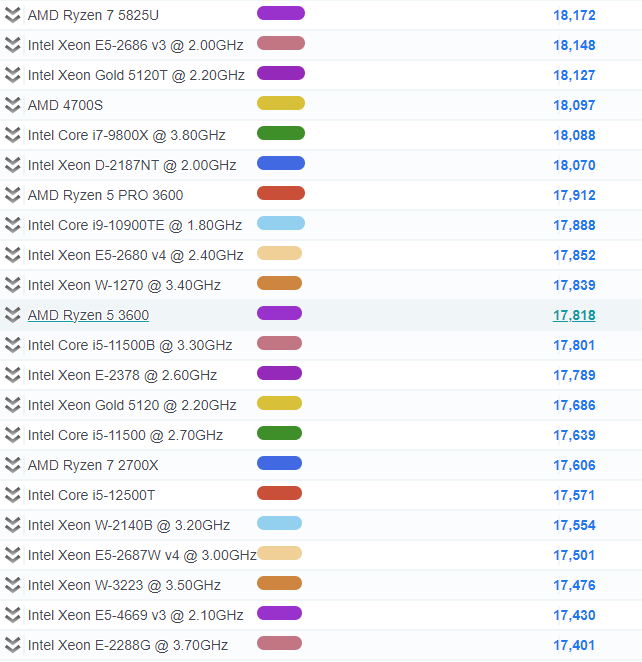Open the AMD 4700S CPU link
Viewport: 642px width, 662px height.
coord(65,105)
